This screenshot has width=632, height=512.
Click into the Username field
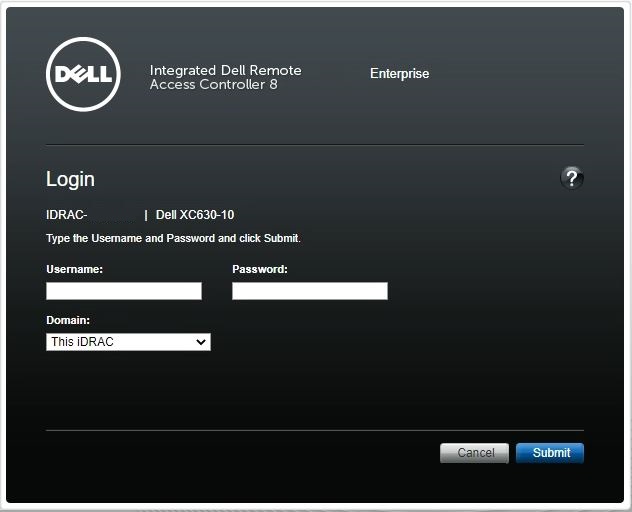124,291
